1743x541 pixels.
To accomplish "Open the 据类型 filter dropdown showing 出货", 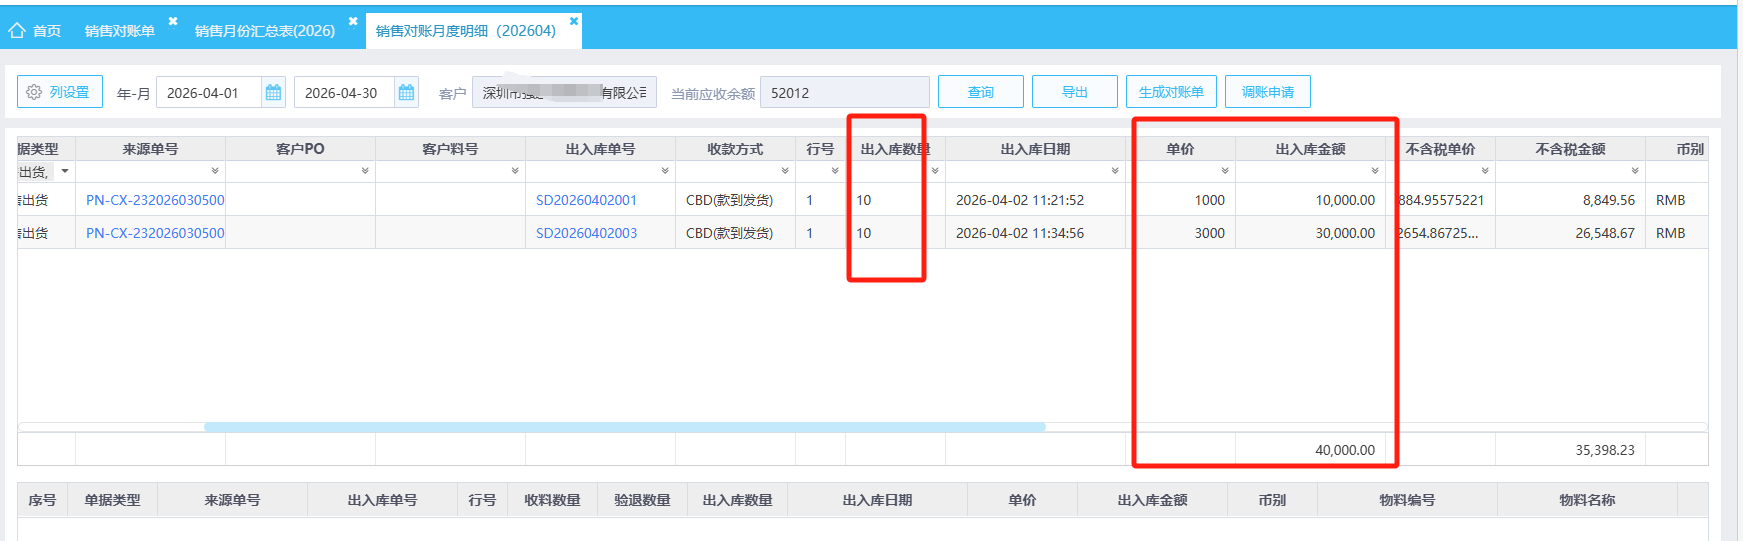I will (65, 172).
